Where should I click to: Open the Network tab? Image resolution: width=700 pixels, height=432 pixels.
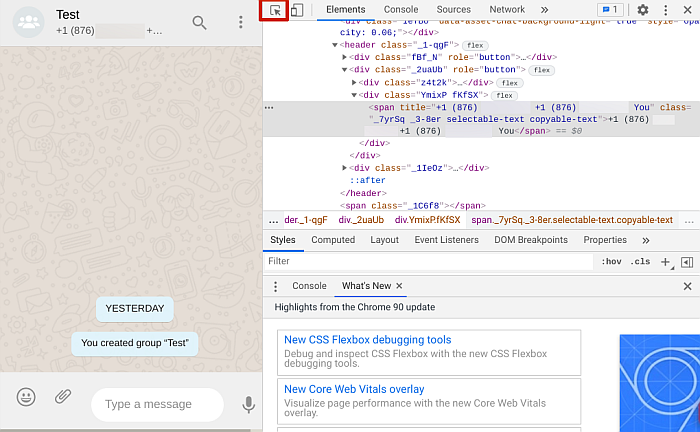click(507, 9)
